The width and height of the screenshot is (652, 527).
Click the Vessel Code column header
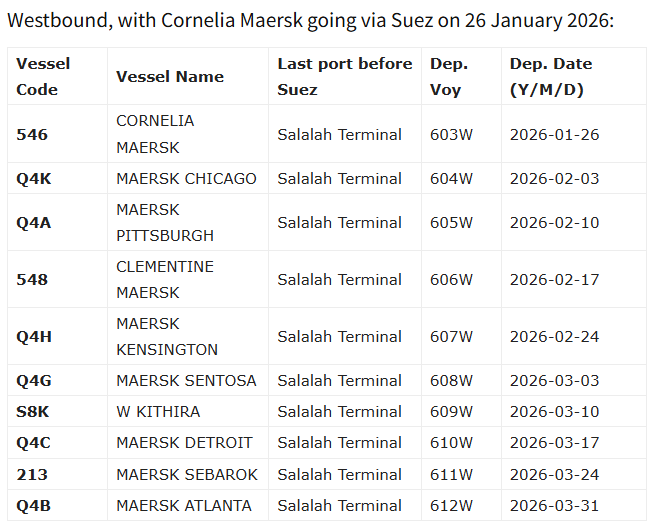pyautogui.click(x=44, y=76)
